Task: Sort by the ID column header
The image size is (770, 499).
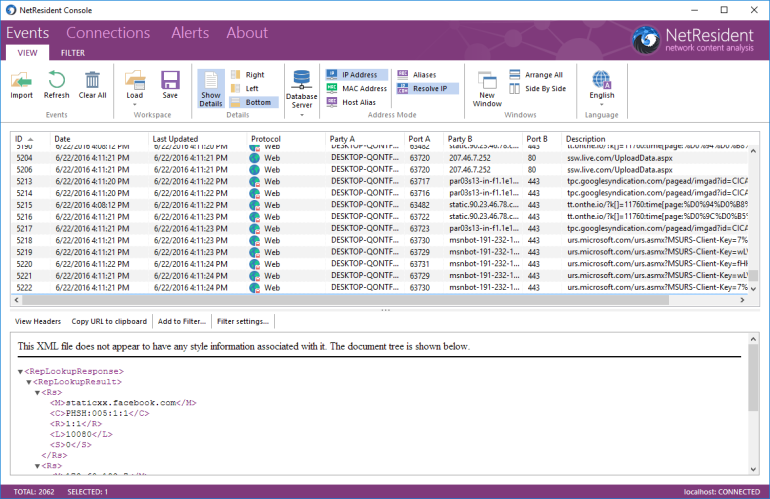Action: tap(30, 139)
